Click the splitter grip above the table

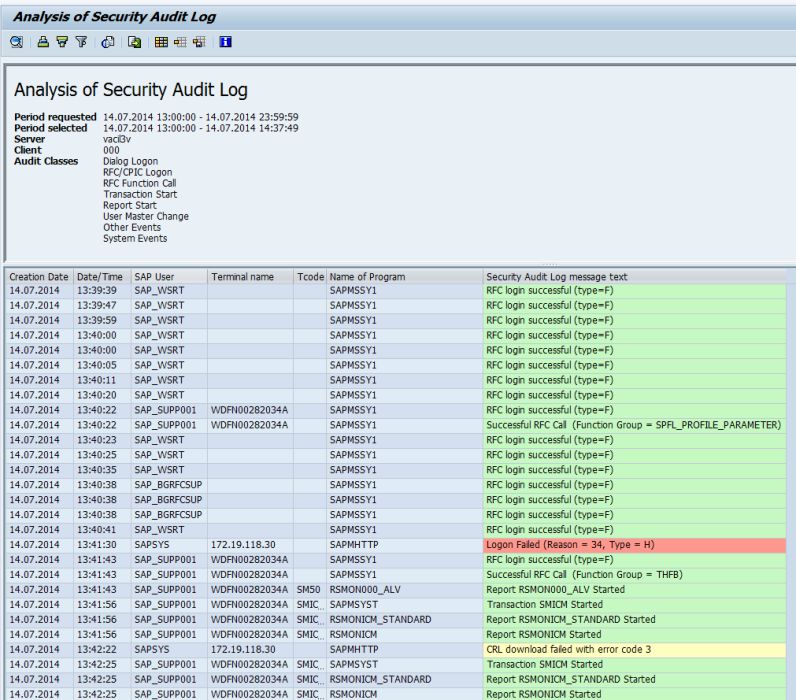(x=550, y=264)
